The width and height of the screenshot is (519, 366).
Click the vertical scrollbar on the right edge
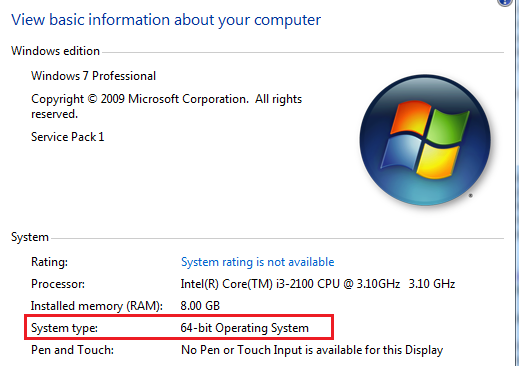pyautogui.click(x=517, y=183)
